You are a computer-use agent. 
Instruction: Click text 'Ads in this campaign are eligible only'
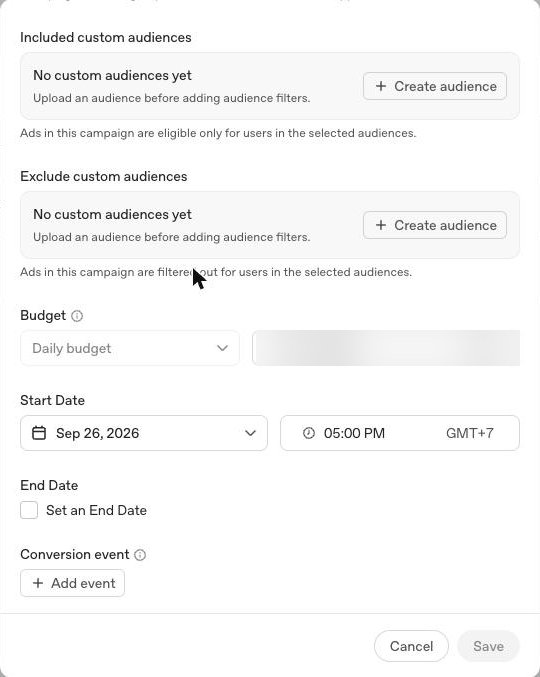pos(121,133)
